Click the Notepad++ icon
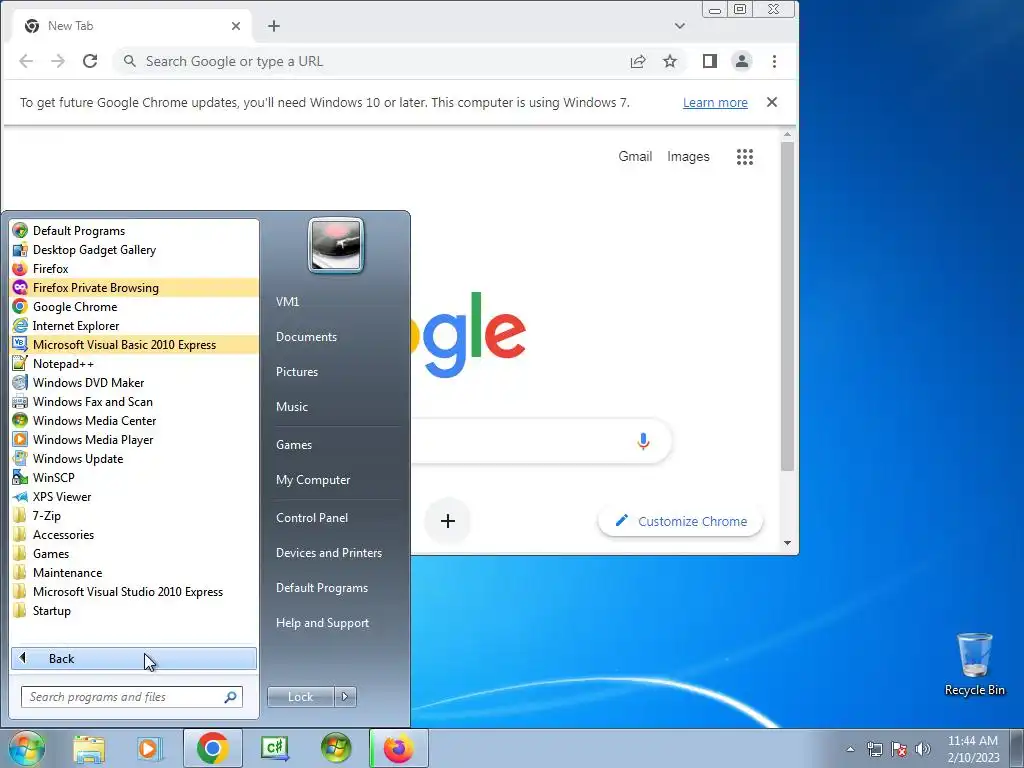 [20, 363]
